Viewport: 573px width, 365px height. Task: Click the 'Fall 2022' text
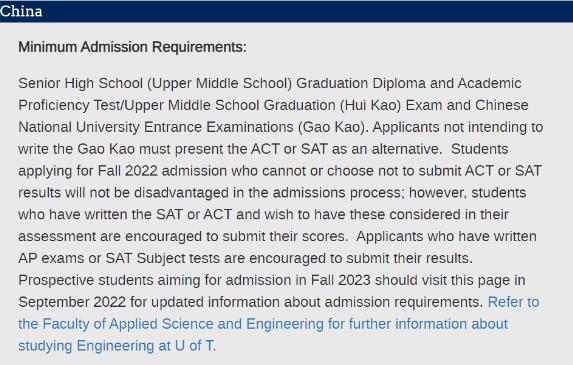pos(128,171)
